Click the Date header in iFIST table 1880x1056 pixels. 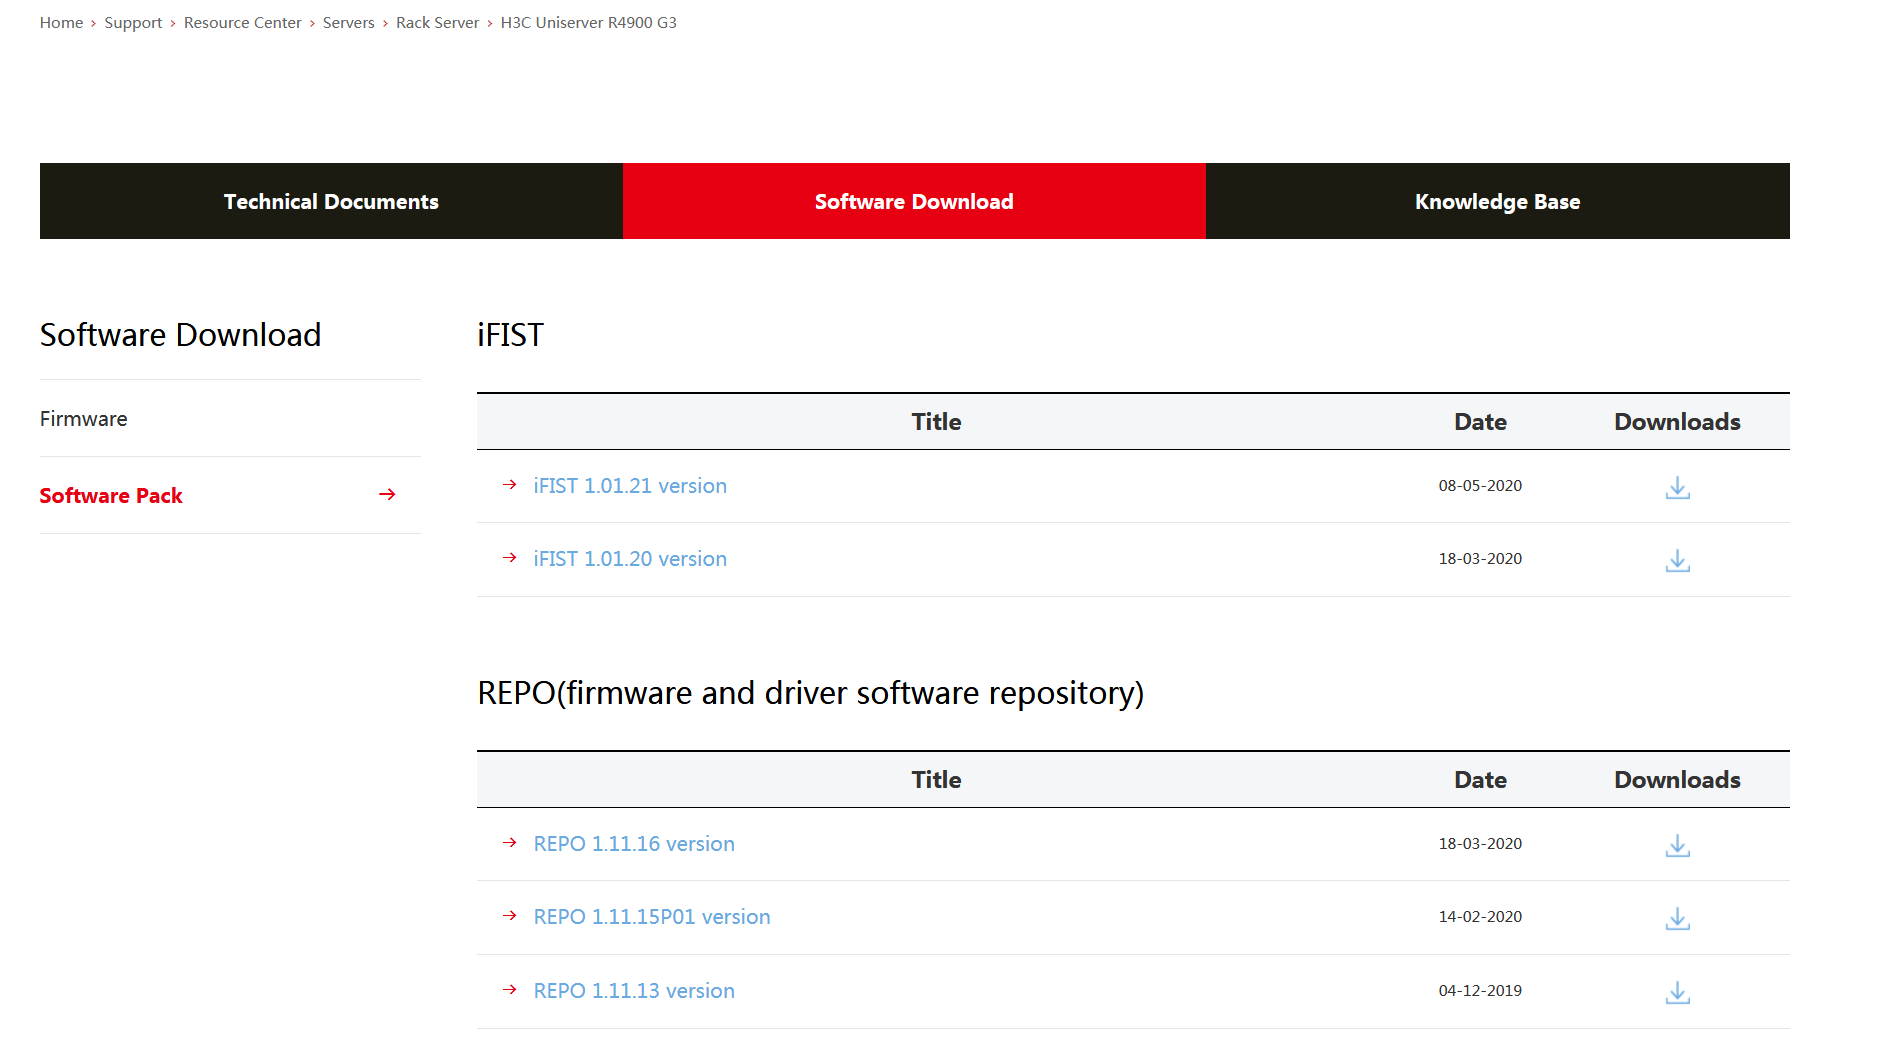(1480, 422)
